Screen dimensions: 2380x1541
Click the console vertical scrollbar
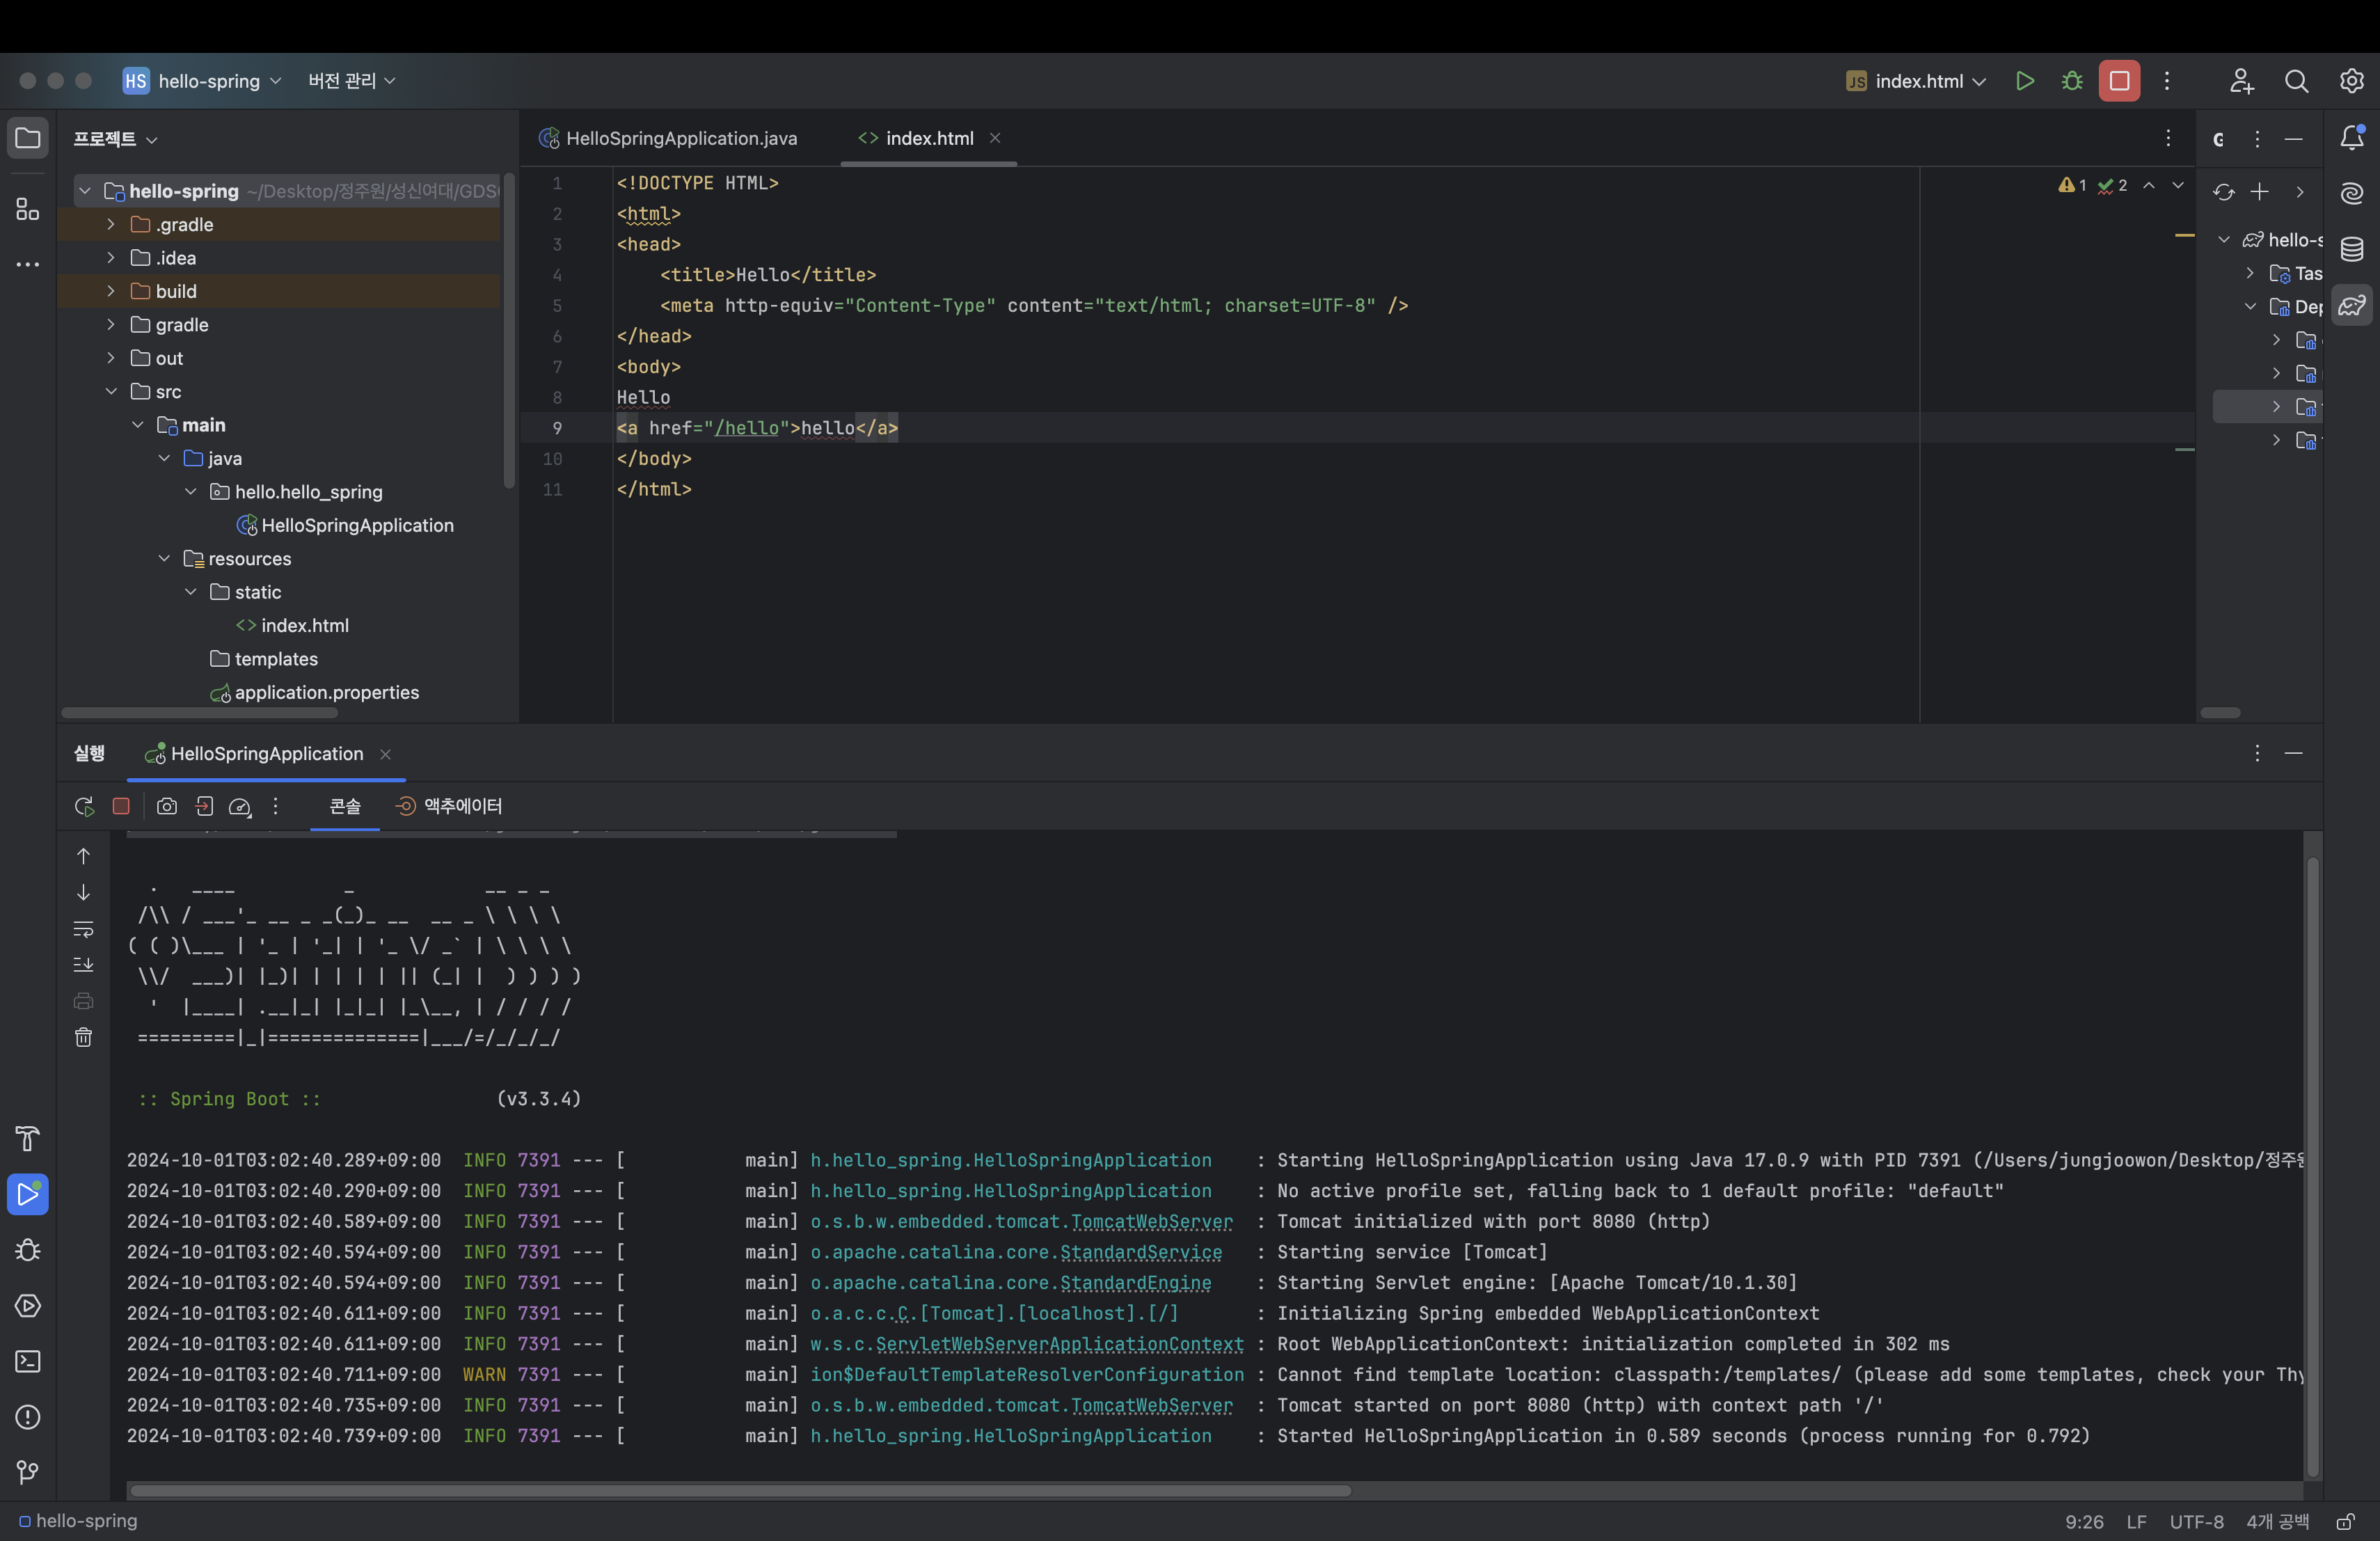2312,1167
